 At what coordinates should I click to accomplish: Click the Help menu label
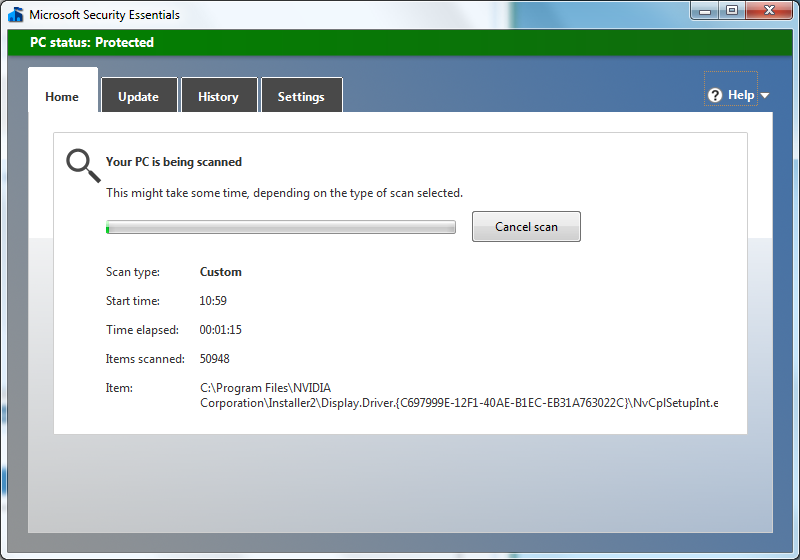click(x=741, y=95)
